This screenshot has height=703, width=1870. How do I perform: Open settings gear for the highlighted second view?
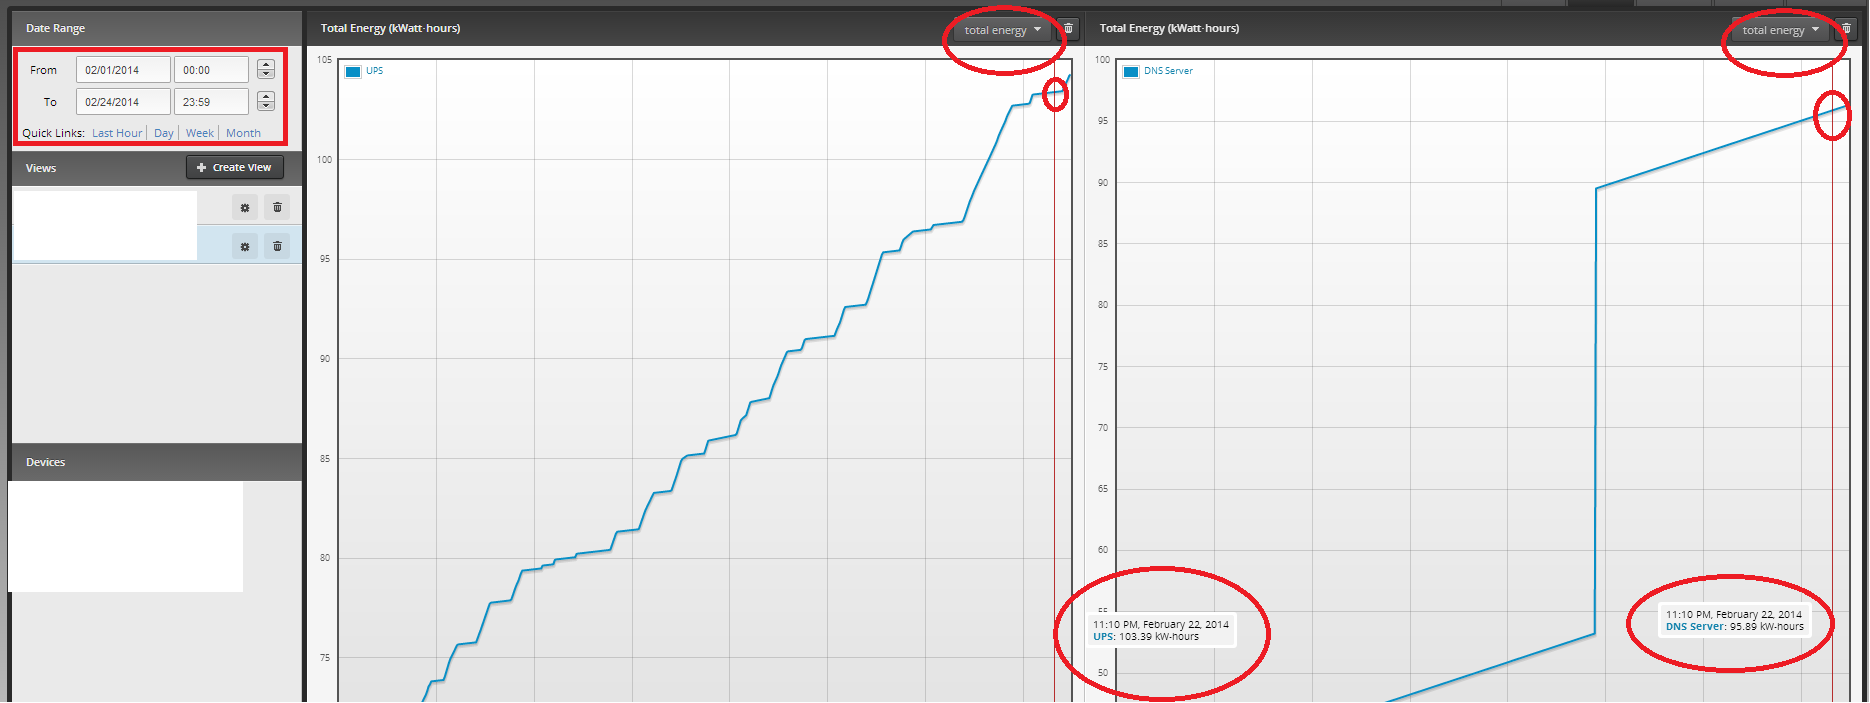[x=245, y=246]
